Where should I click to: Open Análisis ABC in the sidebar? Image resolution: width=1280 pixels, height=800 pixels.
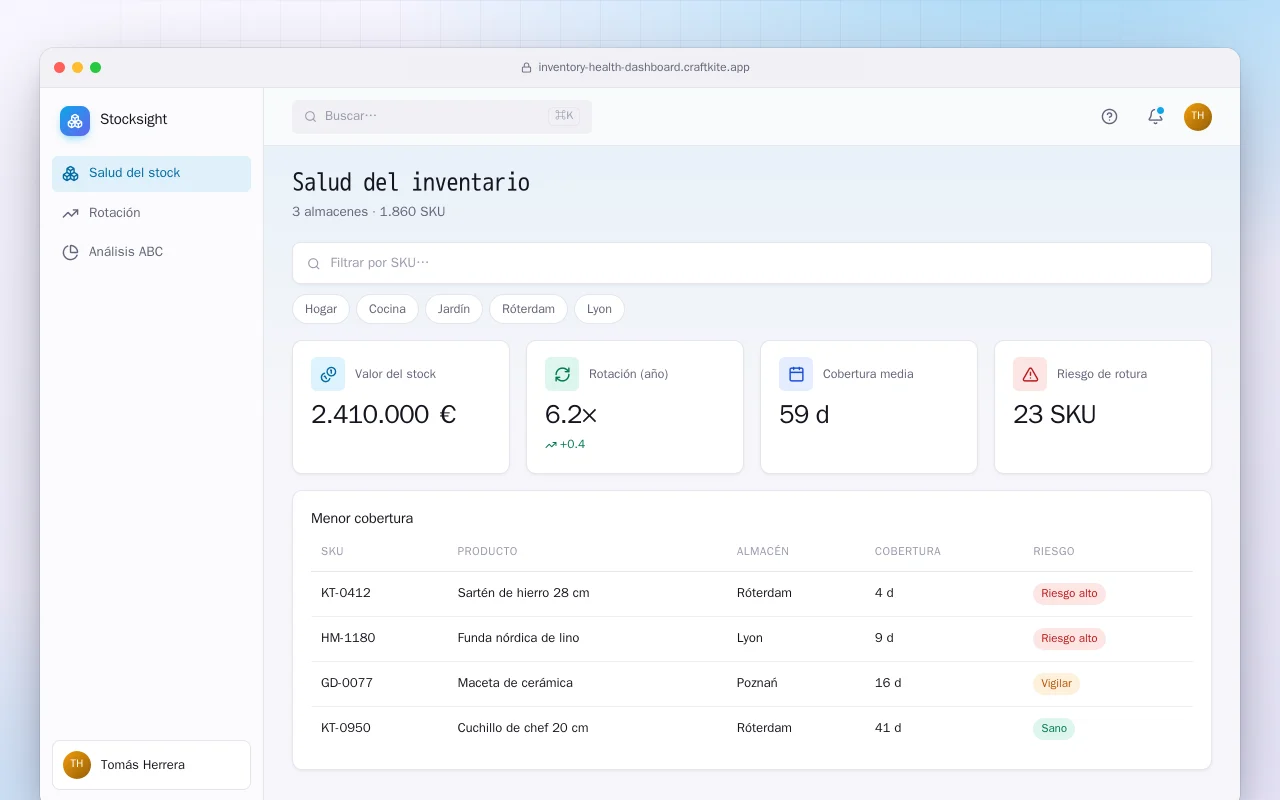coord(151,252)
